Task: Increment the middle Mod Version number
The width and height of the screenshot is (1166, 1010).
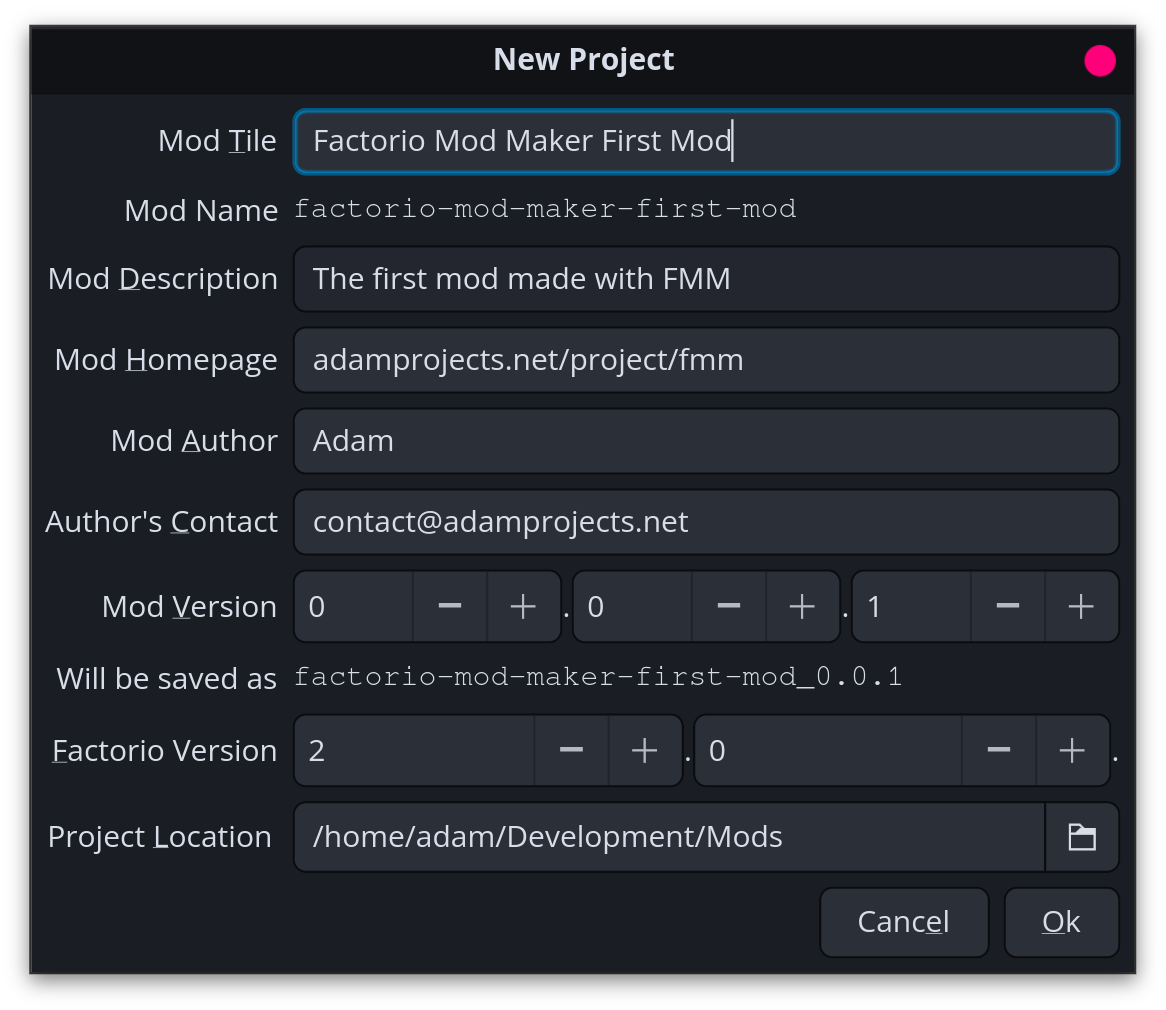Action: pyautogui.click(x=802, y=606)
